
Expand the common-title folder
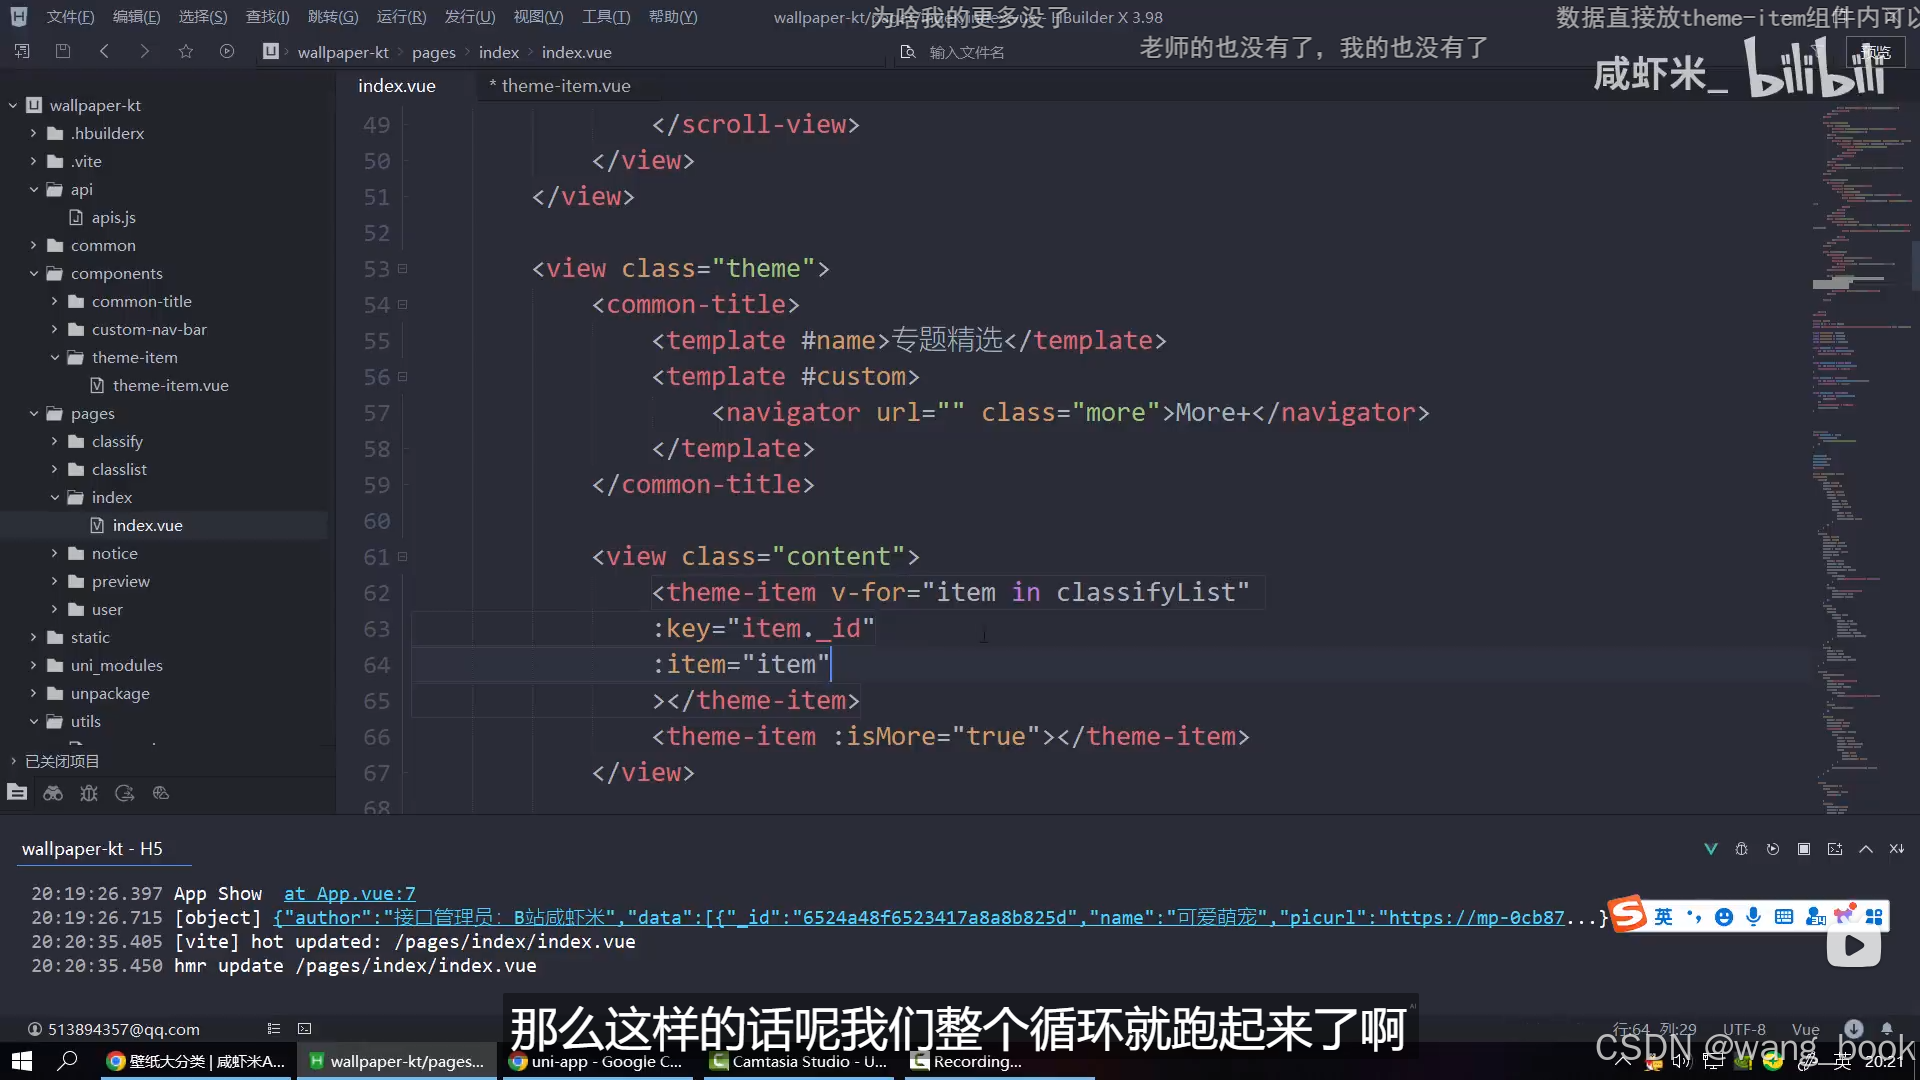(x=55, y=301)
